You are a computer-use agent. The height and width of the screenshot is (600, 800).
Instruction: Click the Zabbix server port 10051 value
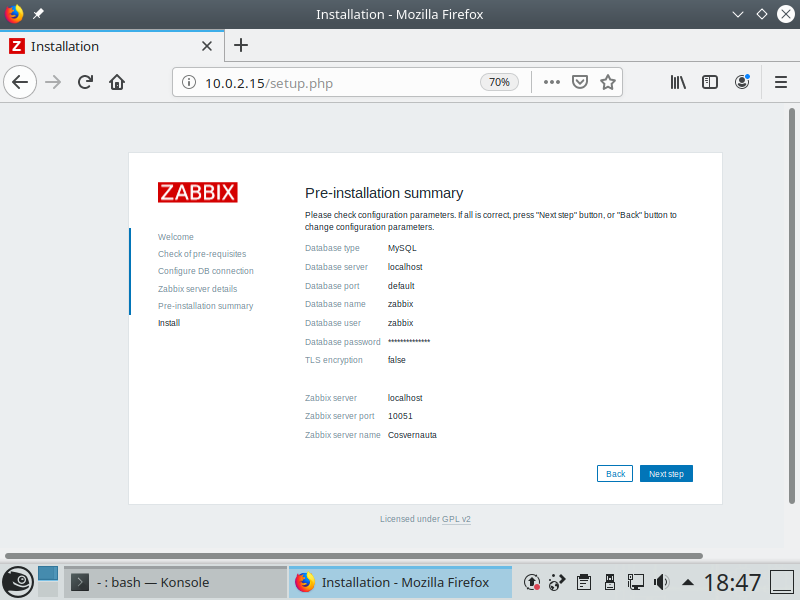400,416
